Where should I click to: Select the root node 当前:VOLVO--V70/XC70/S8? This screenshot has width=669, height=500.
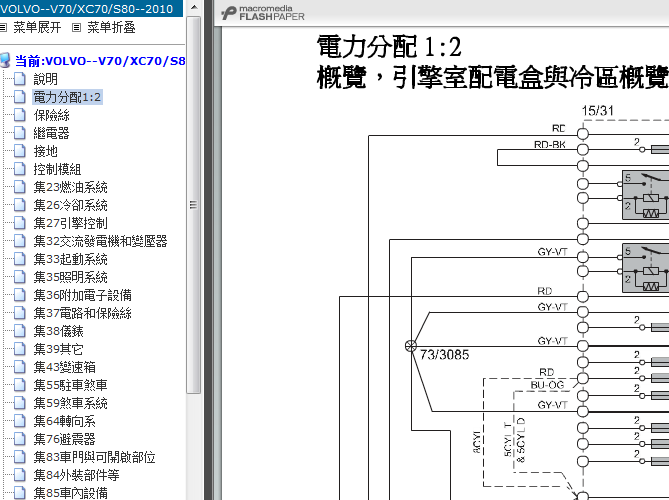(x=100, y=61)
